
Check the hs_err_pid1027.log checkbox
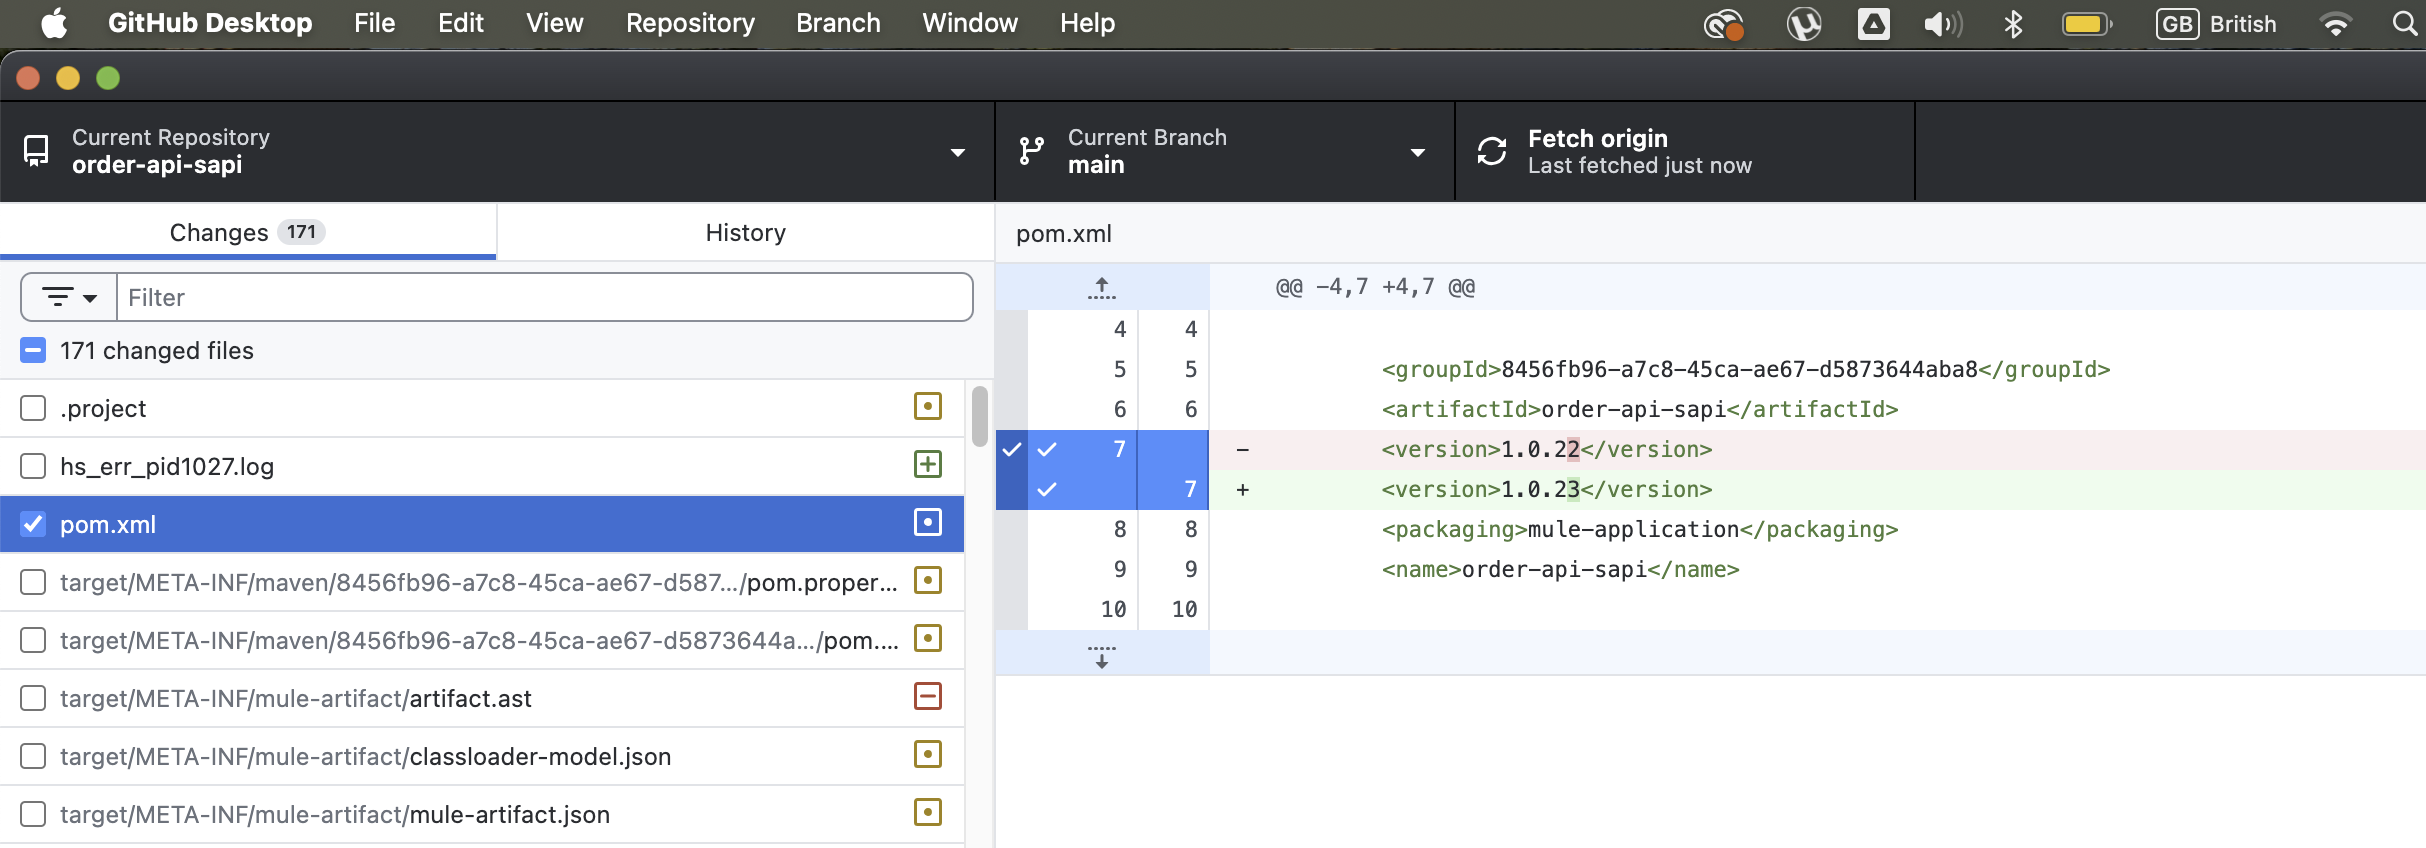(x=33, y=466)
